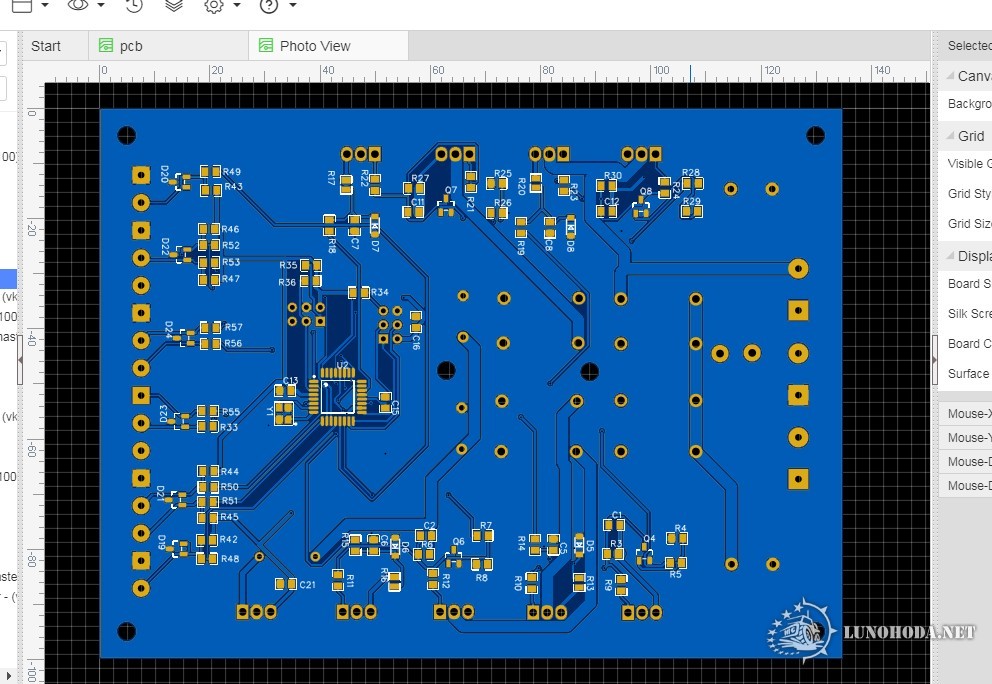This screenshot has height=684, width=992.
Task: Click the eye view icon in toolbar
Action: (78, 5)
